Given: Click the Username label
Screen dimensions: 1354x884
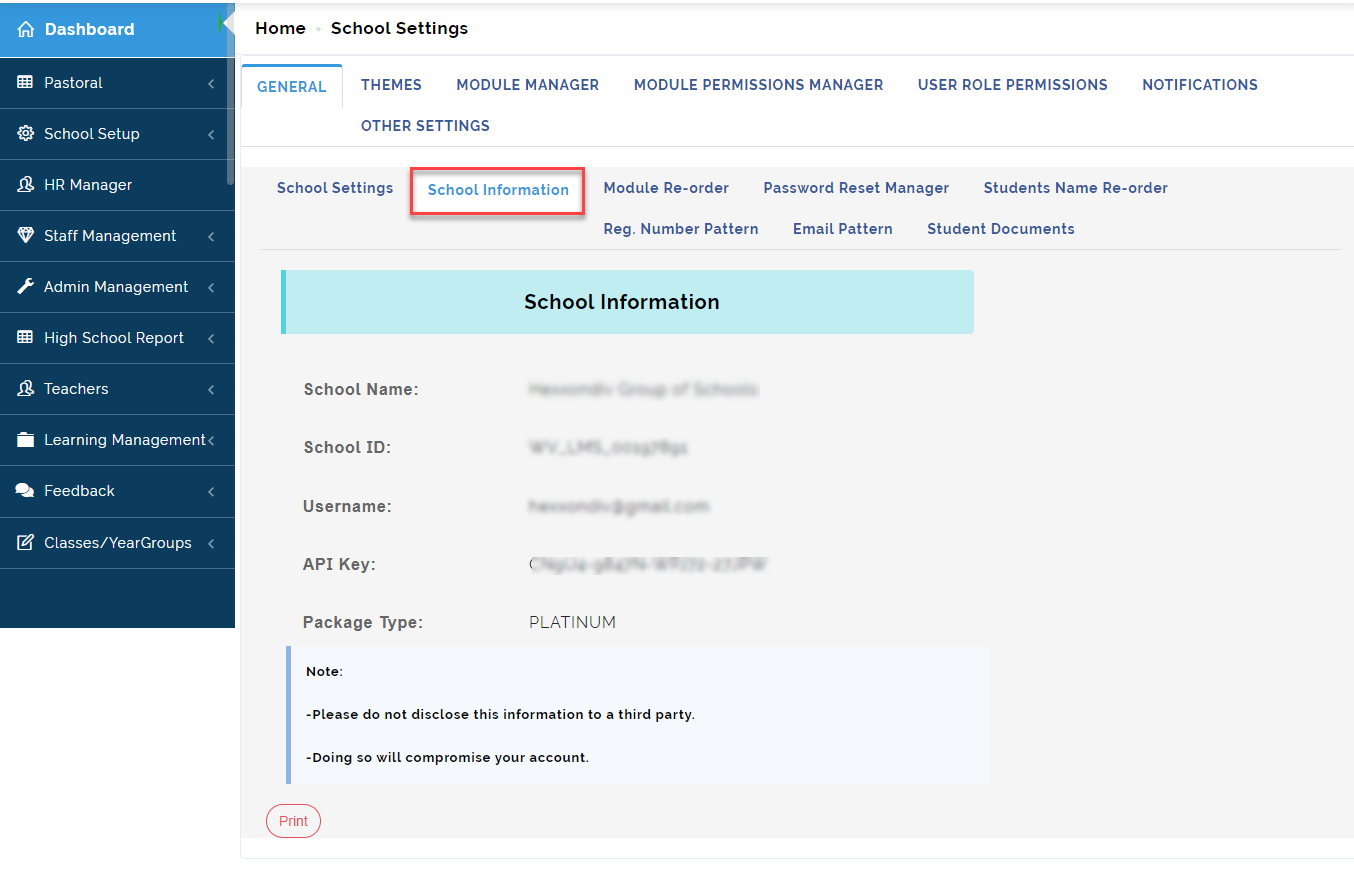Looking at the screenshot, I should [x=347, y=507].
